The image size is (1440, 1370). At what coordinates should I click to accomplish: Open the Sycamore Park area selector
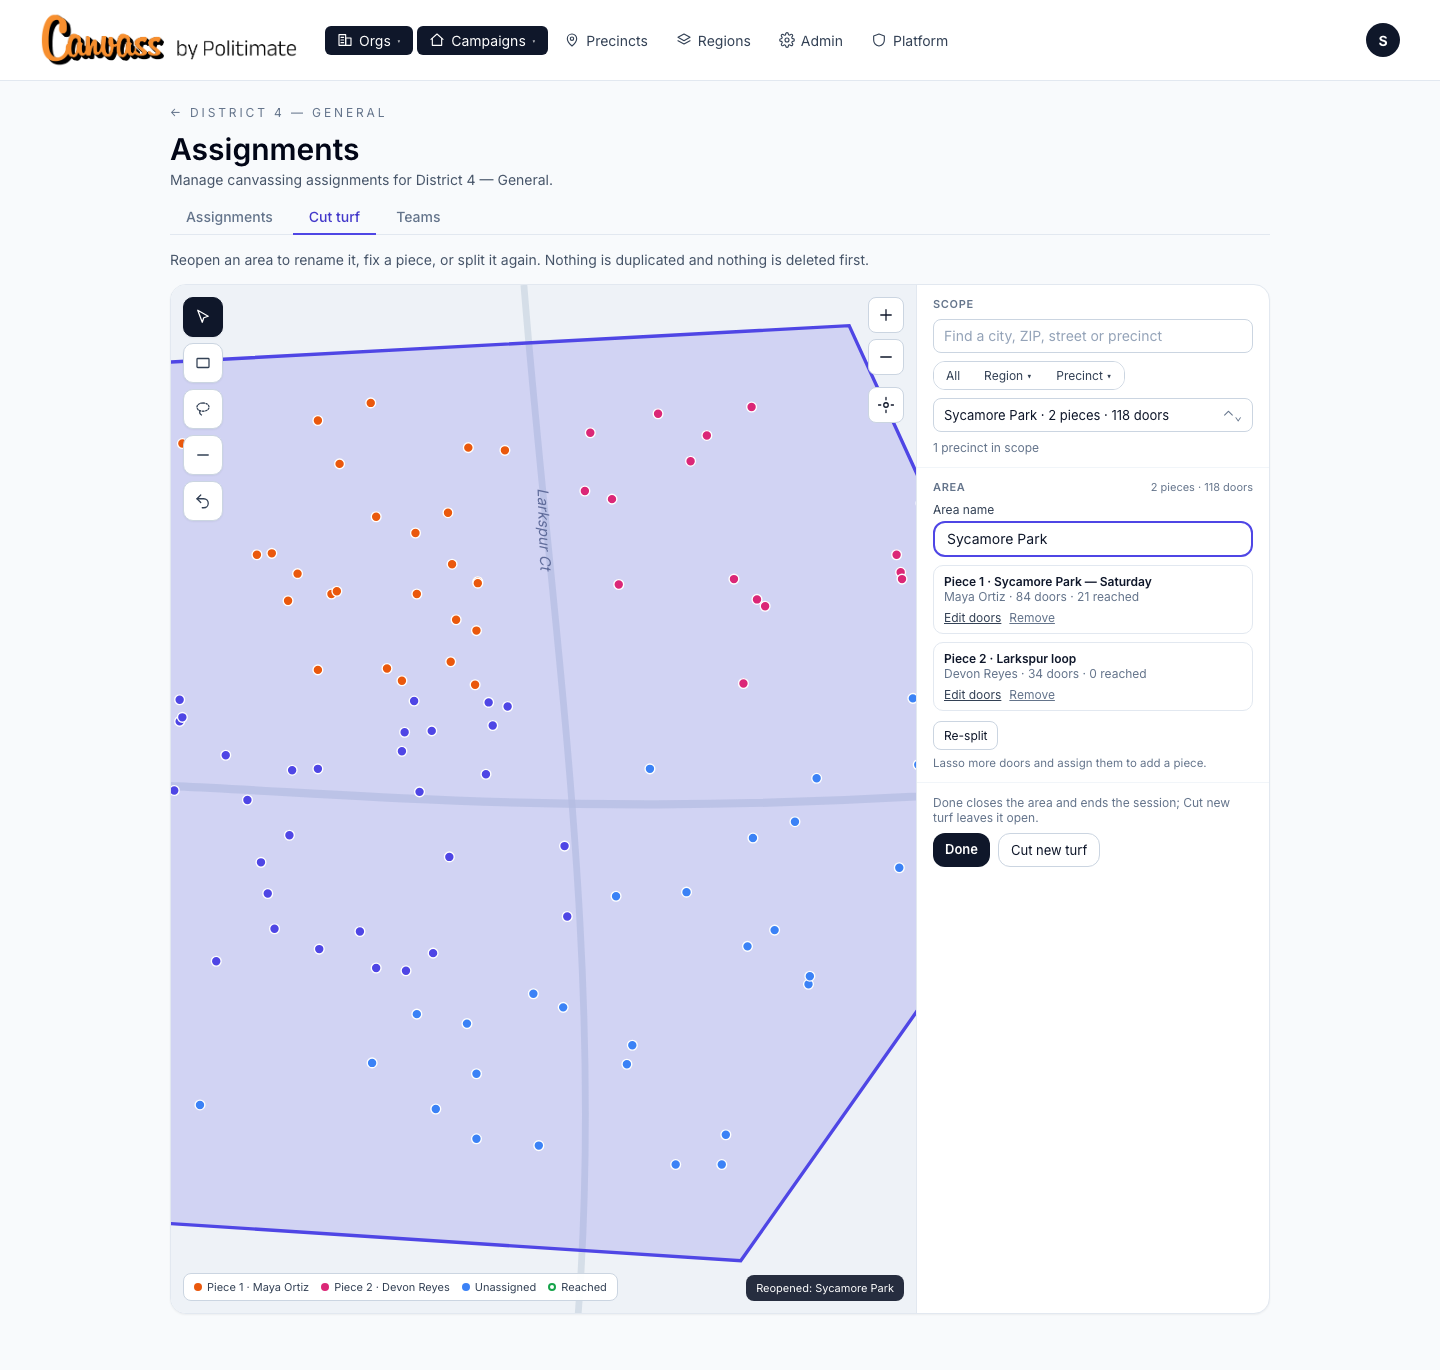(x=1093, y=415)
